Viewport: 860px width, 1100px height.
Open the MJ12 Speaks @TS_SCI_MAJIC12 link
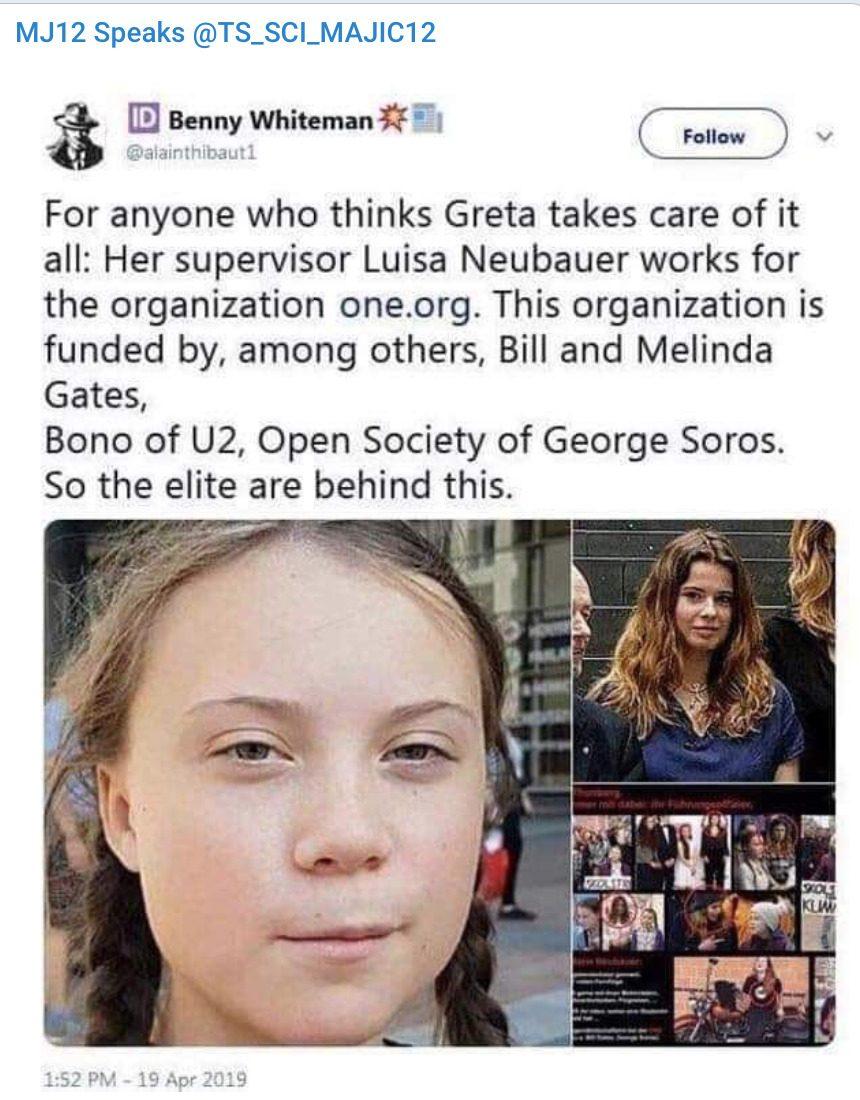pyautogui.click(x=225, y=32)
